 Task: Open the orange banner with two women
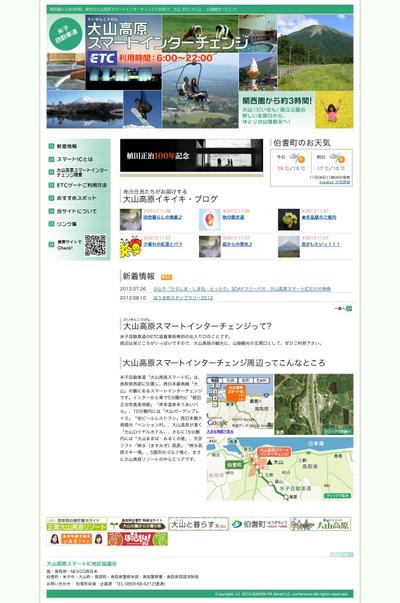(77, 539)
